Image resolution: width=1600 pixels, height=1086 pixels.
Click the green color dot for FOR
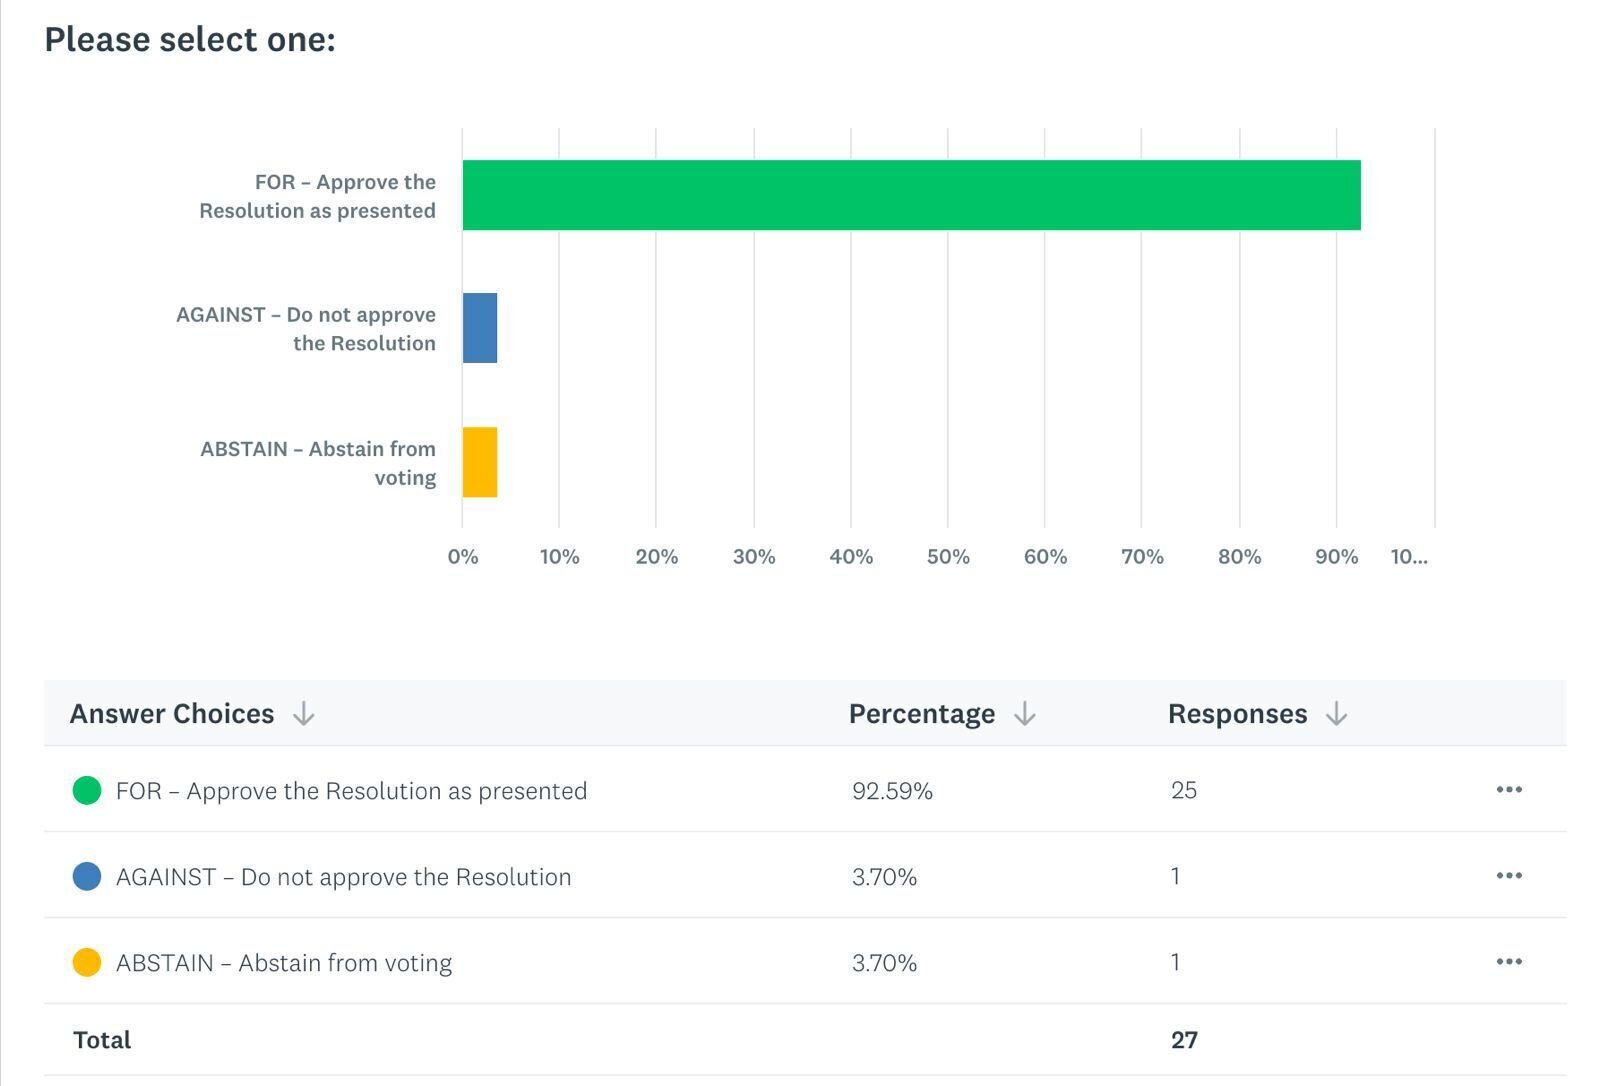87,791
